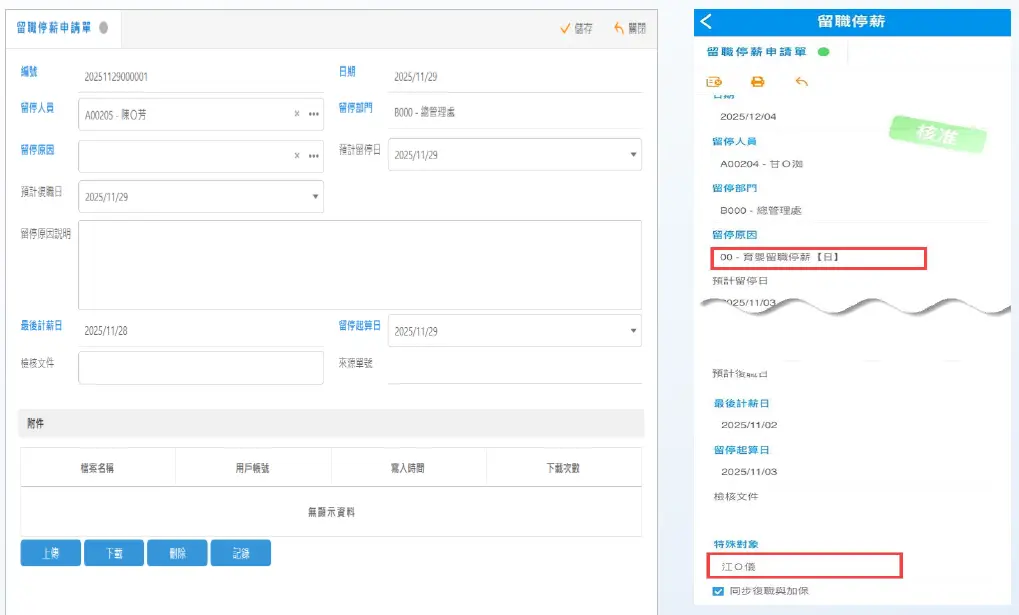
Task: Tap the orange printer icon
Action: 758,81
